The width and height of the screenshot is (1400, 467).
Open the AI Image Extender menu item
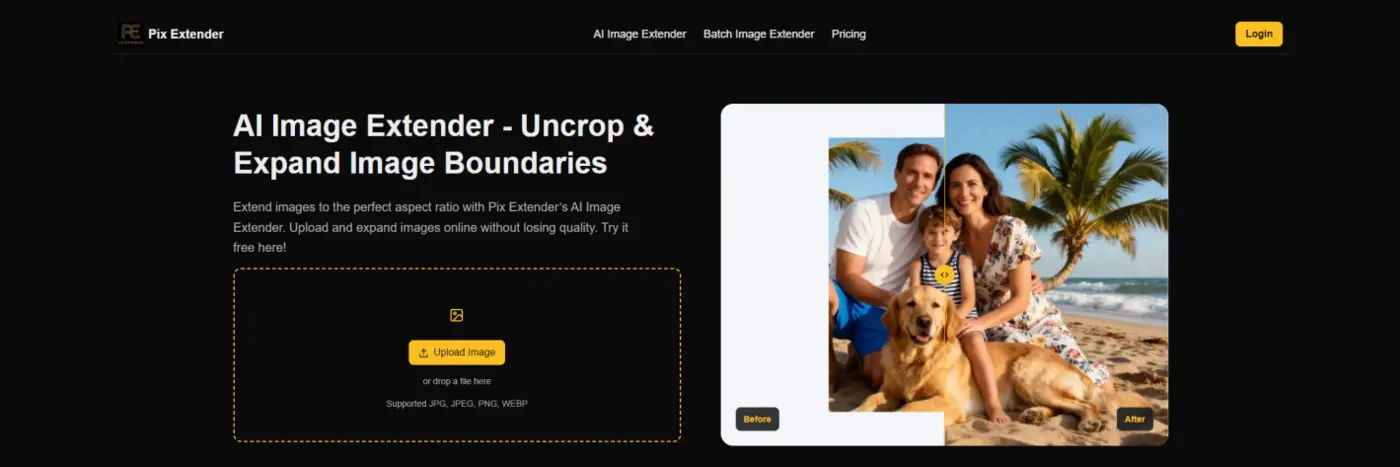click(640, 34)
